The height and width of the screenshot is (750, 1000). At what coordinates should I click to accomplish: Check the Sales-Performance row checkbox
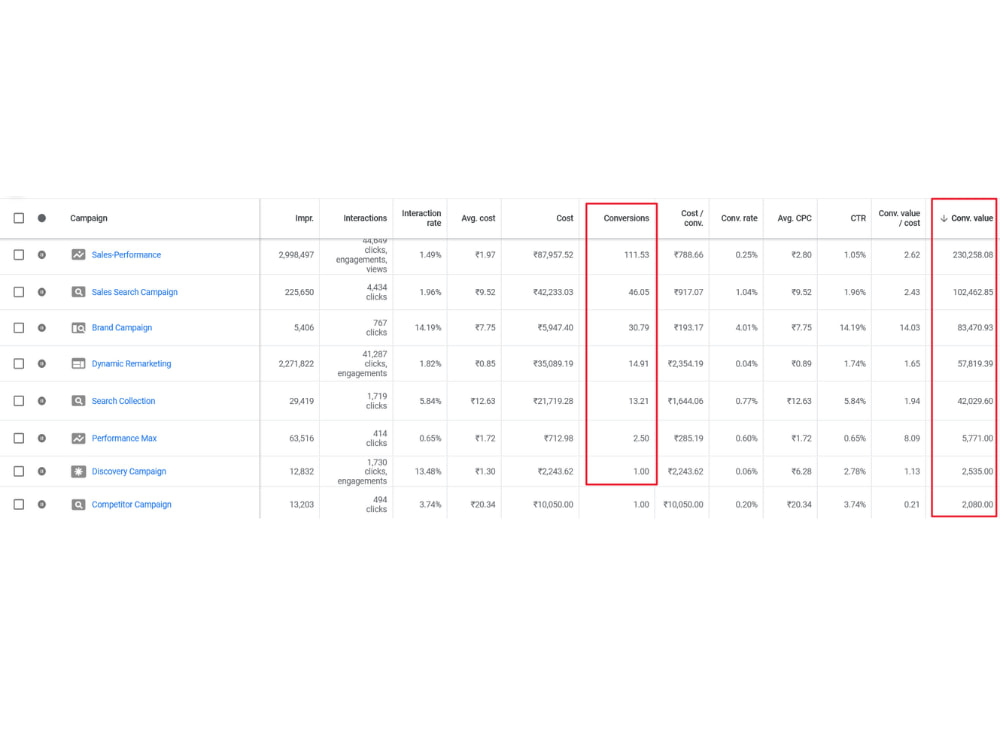point(19,254)
